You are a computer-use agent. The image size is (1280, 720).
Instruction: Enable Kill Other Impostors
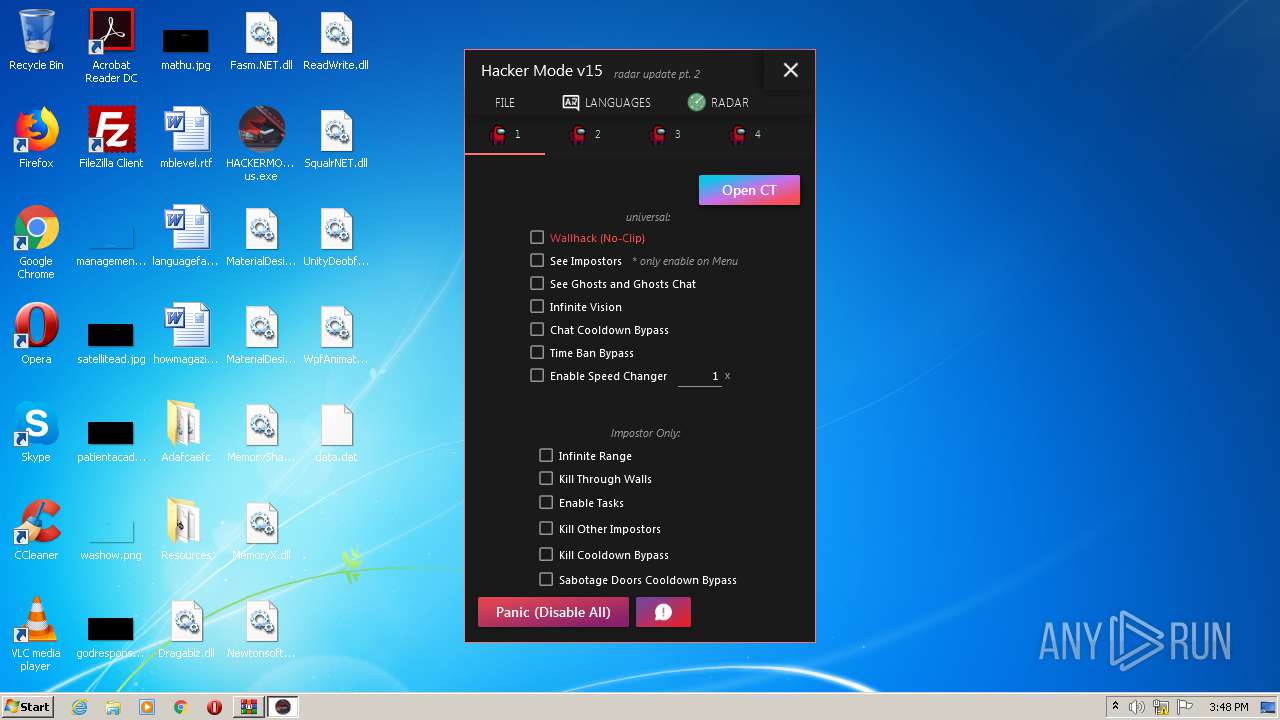click(x=546, y=528)
